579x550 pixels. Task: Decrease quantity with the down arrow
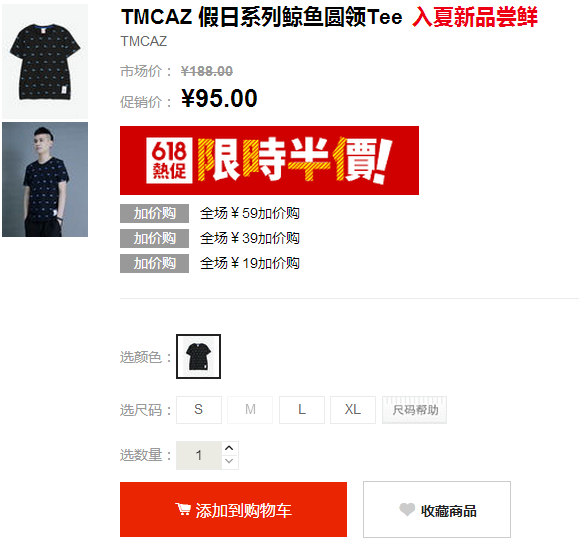pos(229,462)
